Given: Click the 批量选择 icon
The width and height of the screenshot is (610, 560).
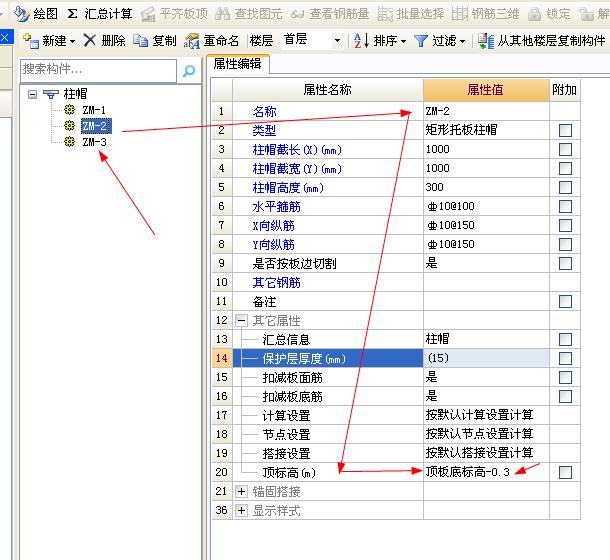Looking at the screenshot, I should click(x=385, y=14).
